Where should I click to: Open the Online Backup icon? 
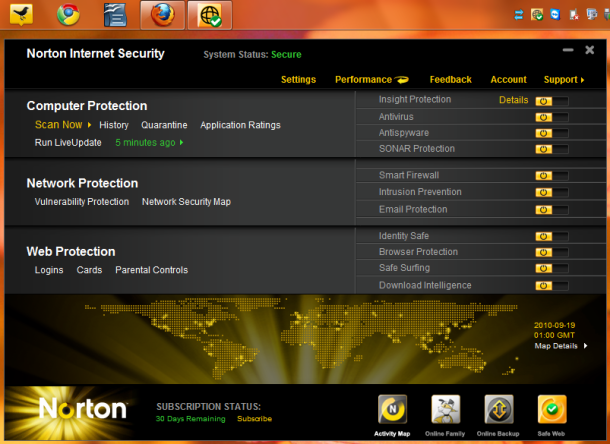point(499,409)
